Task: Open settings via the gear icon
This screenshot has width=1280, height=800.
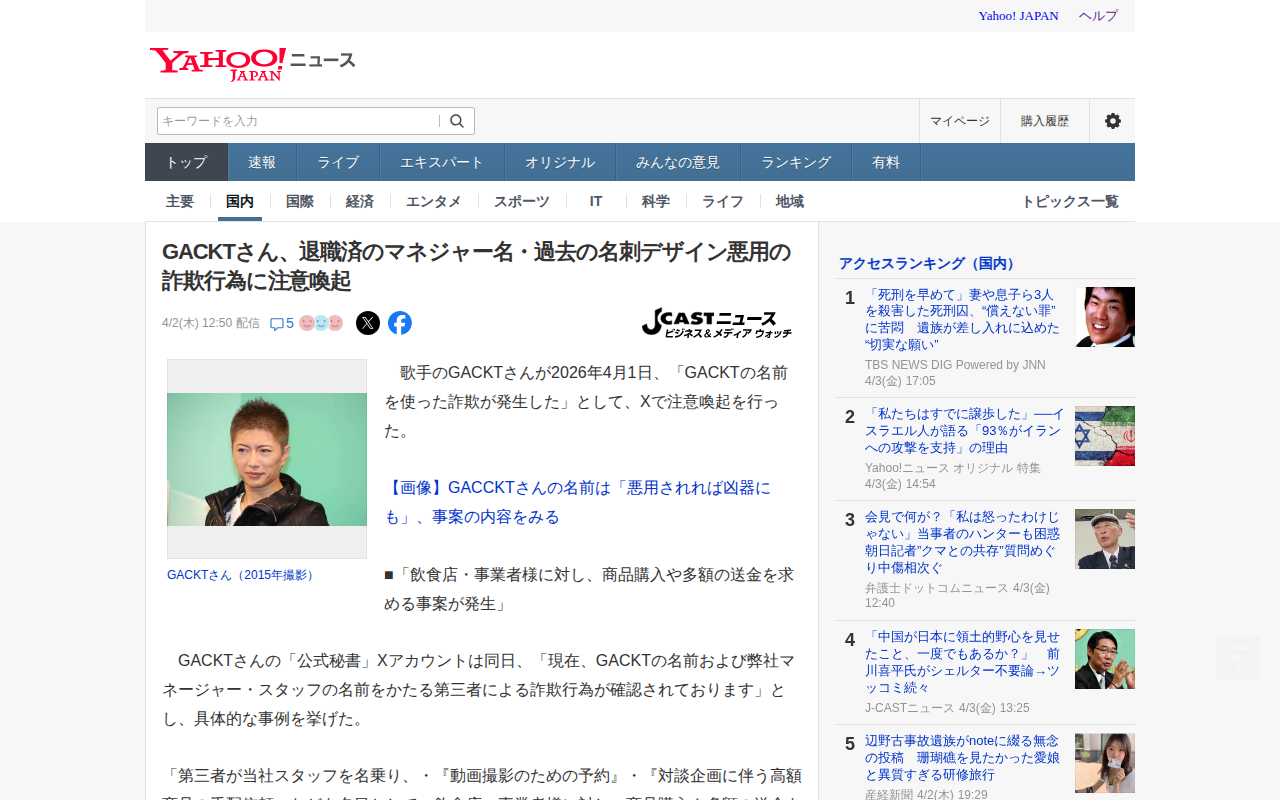Action: (x=1112, y=121)
